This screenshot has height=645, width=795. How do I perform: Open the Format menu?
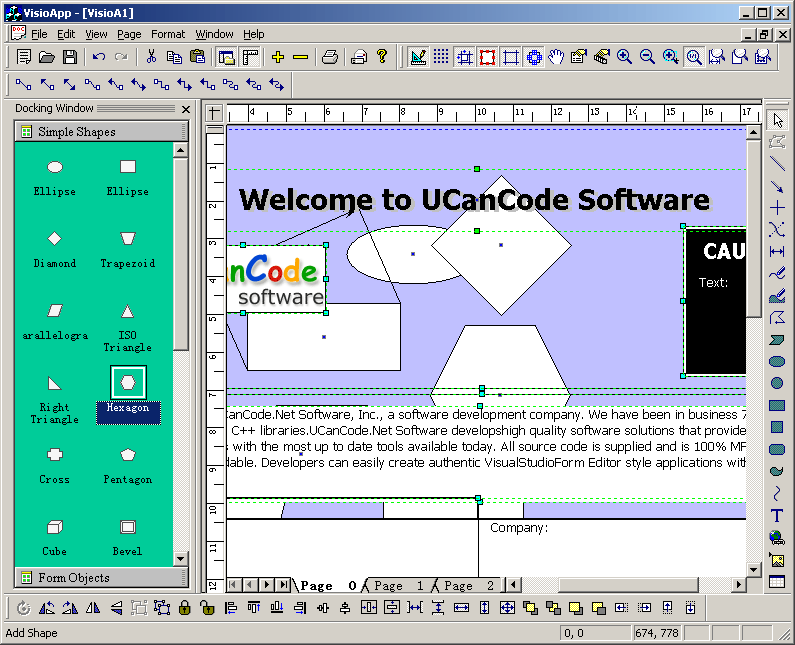[168, 34]
